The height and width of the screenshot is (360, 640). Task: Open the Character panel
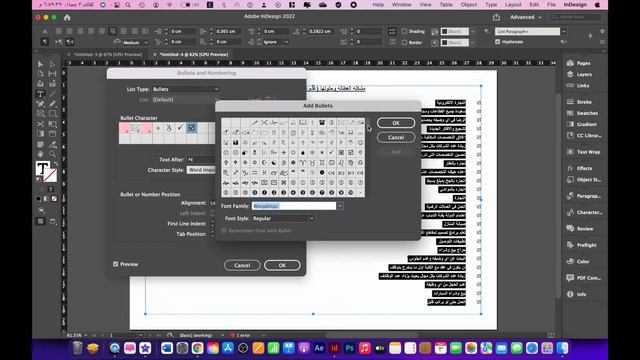pos(584,212)
